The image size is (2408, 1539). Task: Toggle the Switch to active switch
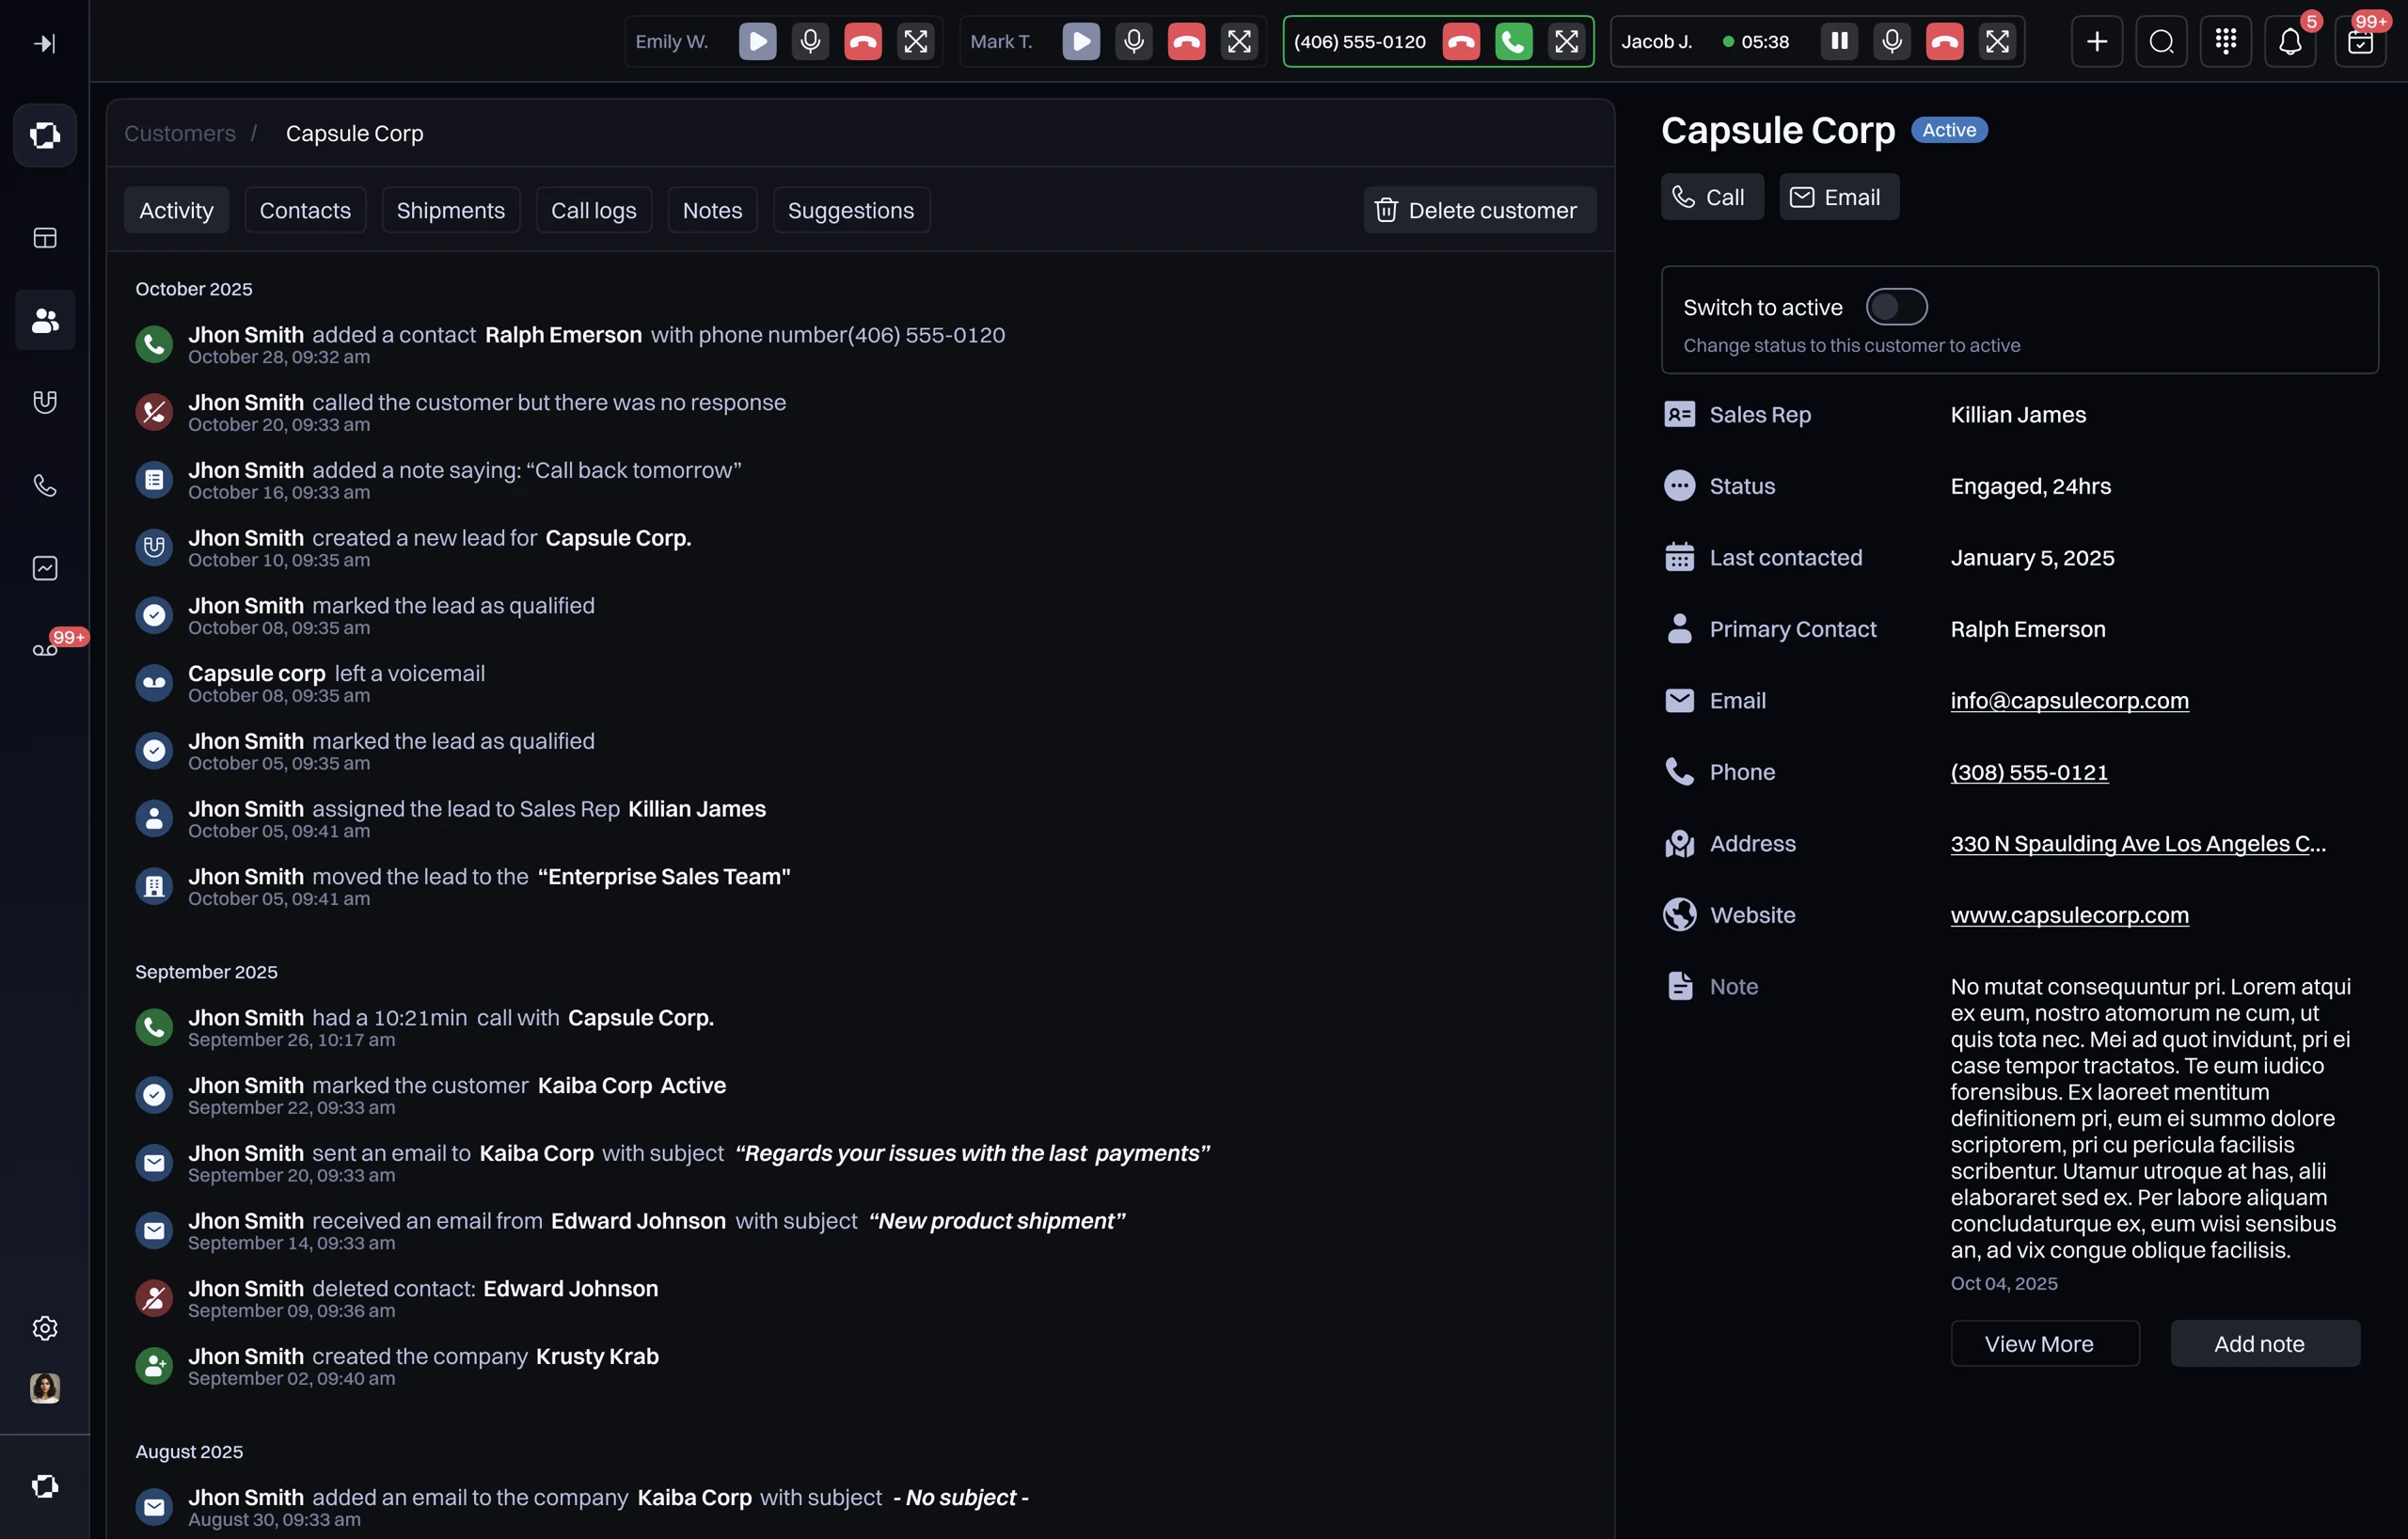(x=1896, y=307)
